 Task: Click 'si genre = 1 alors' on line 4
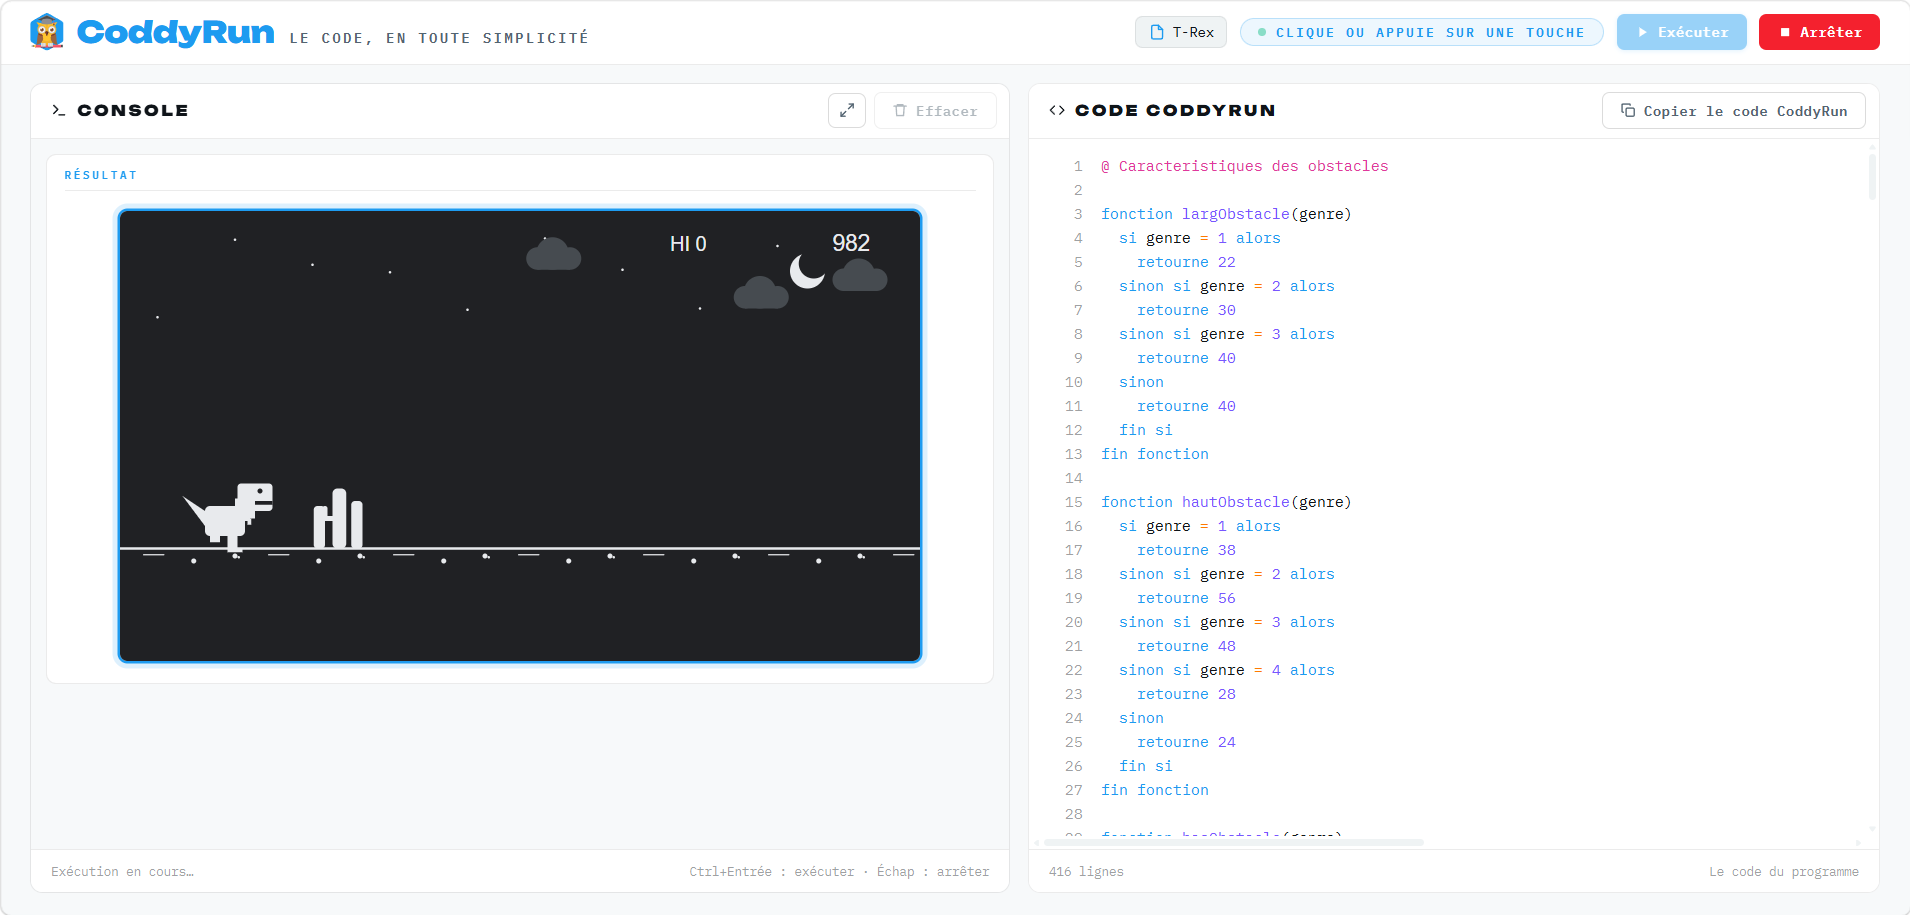(x=1200, y=238)
